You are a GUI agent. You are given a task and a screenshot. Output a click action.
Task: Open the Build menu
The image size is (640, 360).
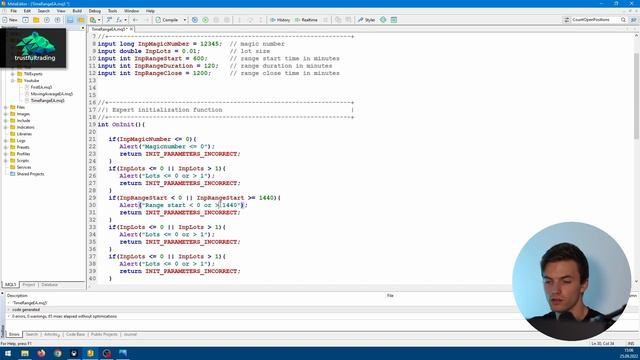77,11
